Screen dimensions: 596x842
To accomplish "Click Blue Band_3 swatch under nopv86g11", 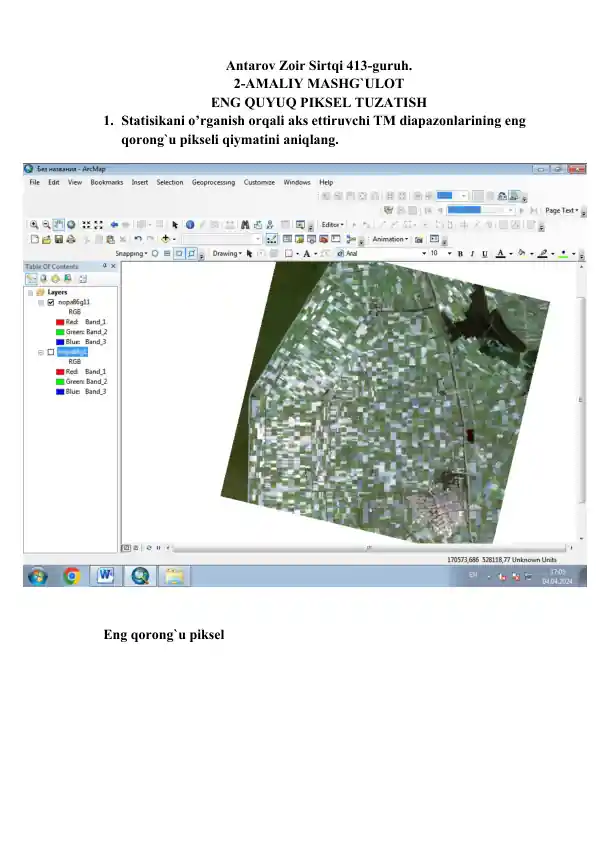I will tap(60, 342).
